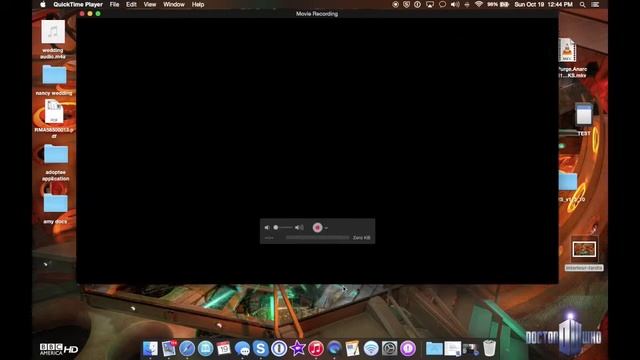Open System Preferences from the Dock
This screenshot has width=640, height=360.
[389, 349]
